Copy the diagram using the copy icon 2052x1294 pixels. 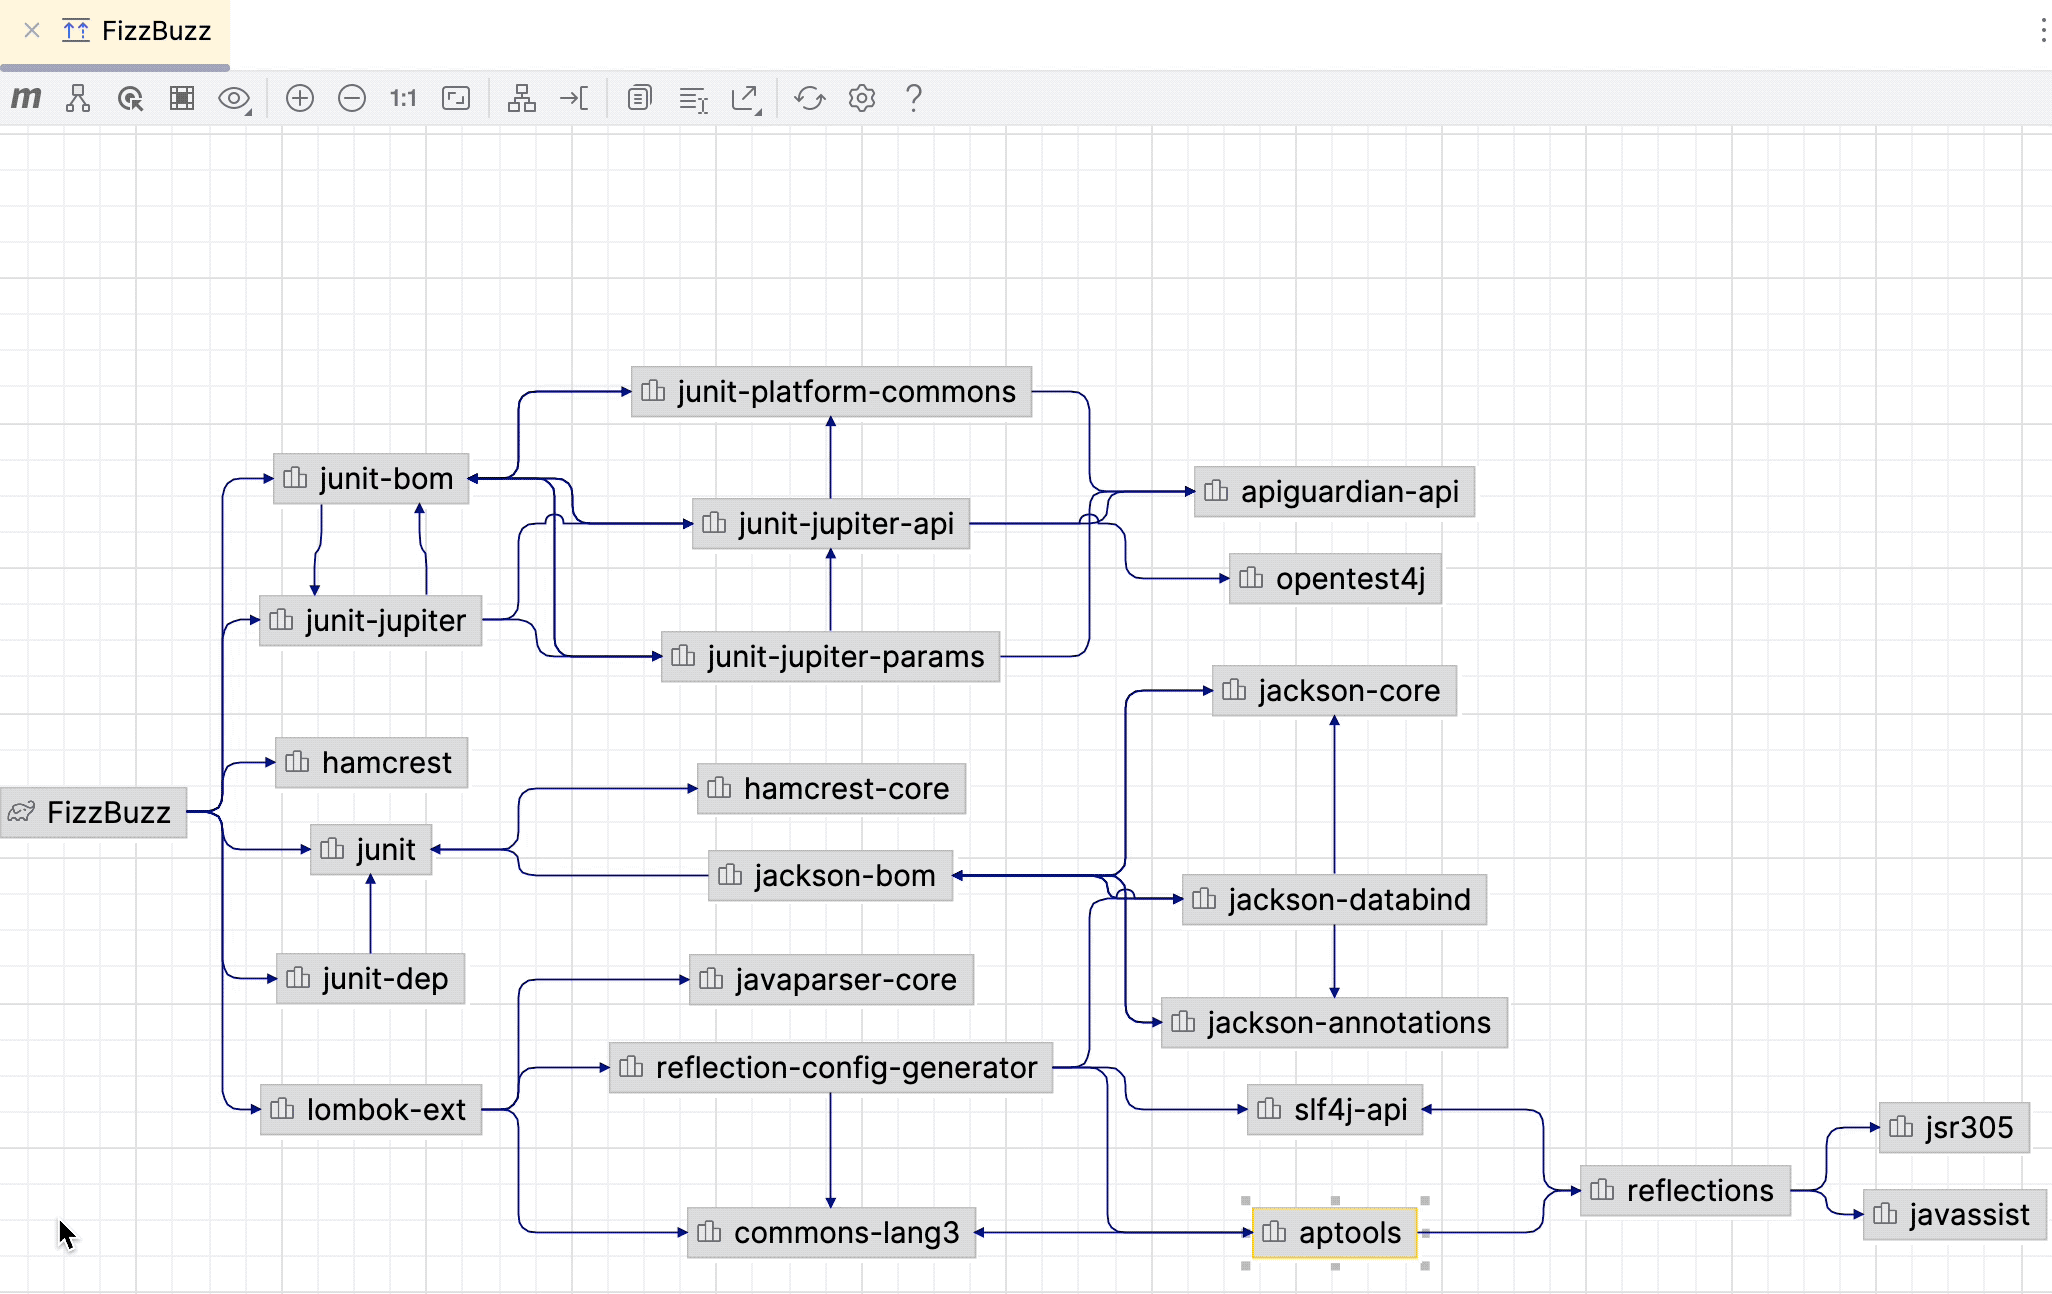click(x=638, y=98)
